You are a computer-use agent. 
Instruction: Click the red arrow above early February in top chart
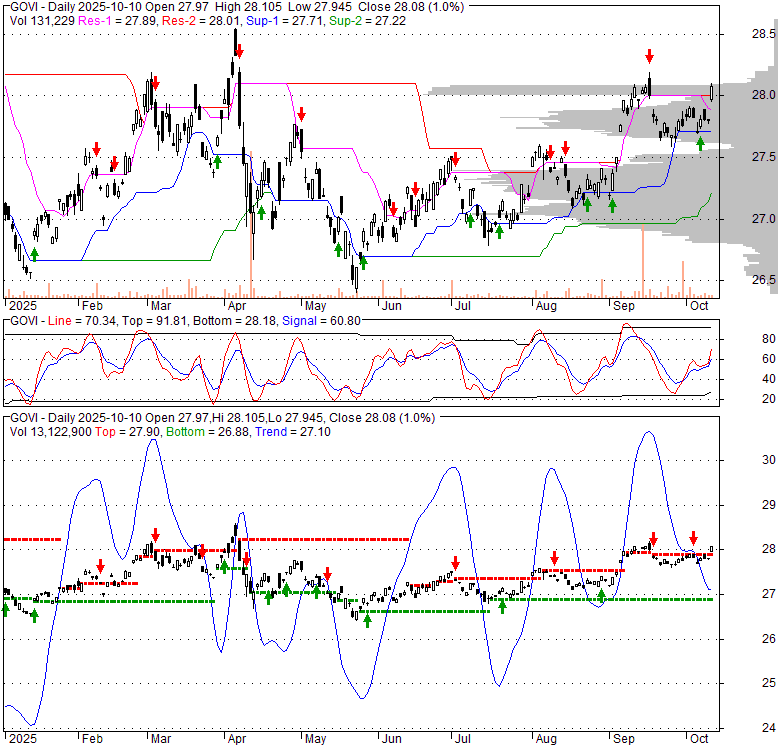click(96, 149)
